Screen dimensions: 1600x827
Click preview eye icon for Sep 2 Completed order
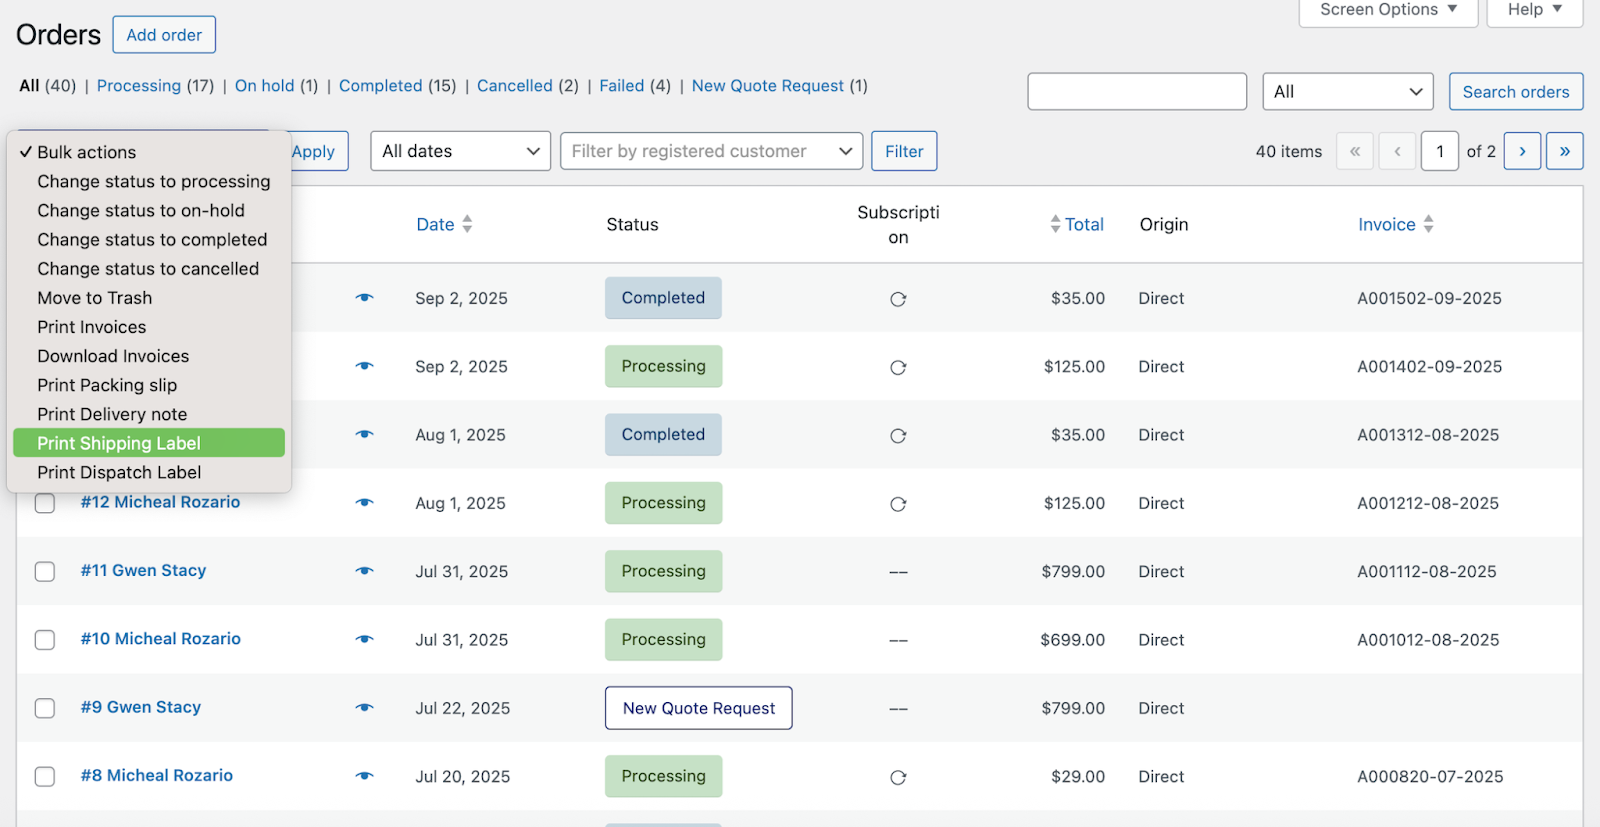tap(364, 298)
